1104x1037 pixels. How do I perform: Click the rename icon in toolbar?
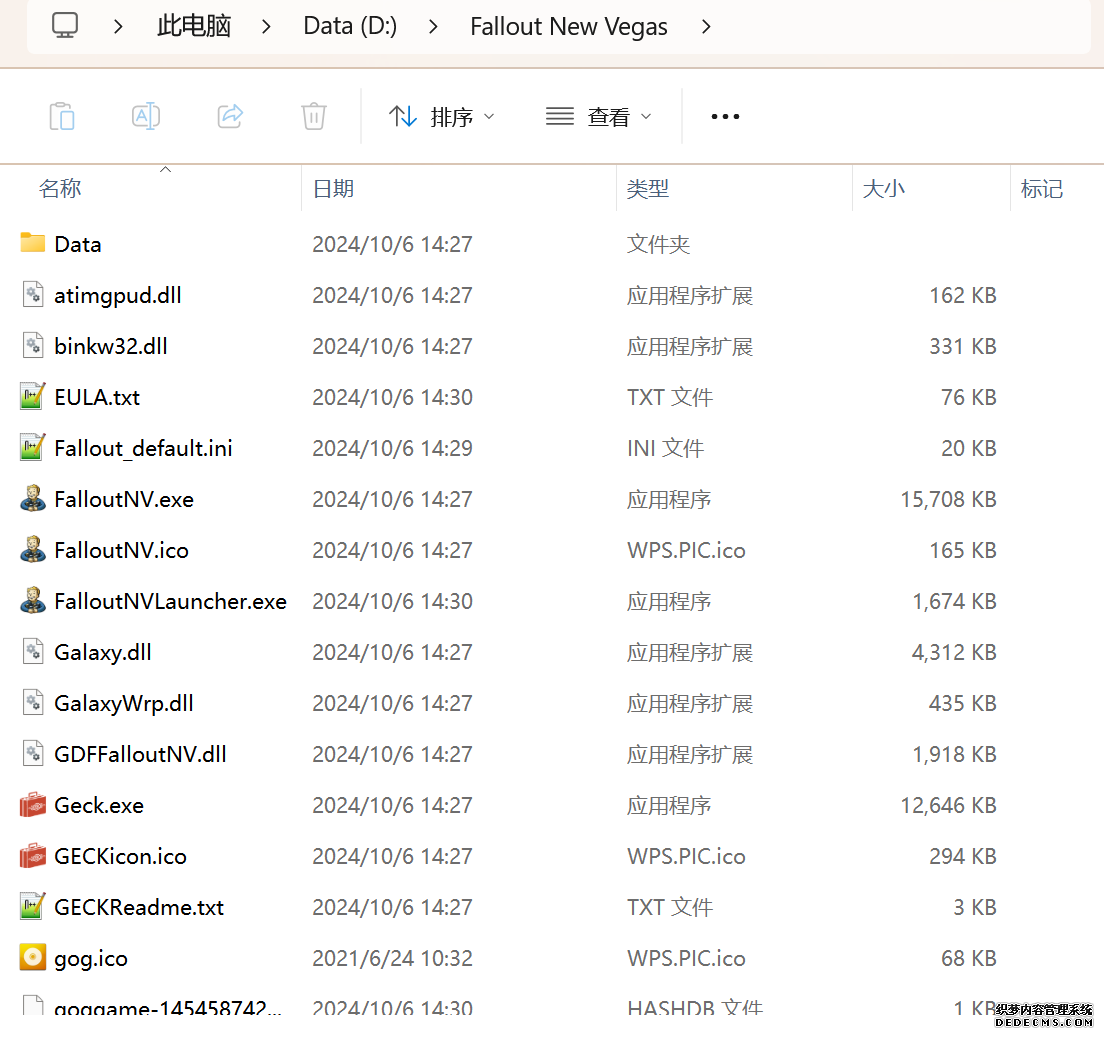click(146, 116)
